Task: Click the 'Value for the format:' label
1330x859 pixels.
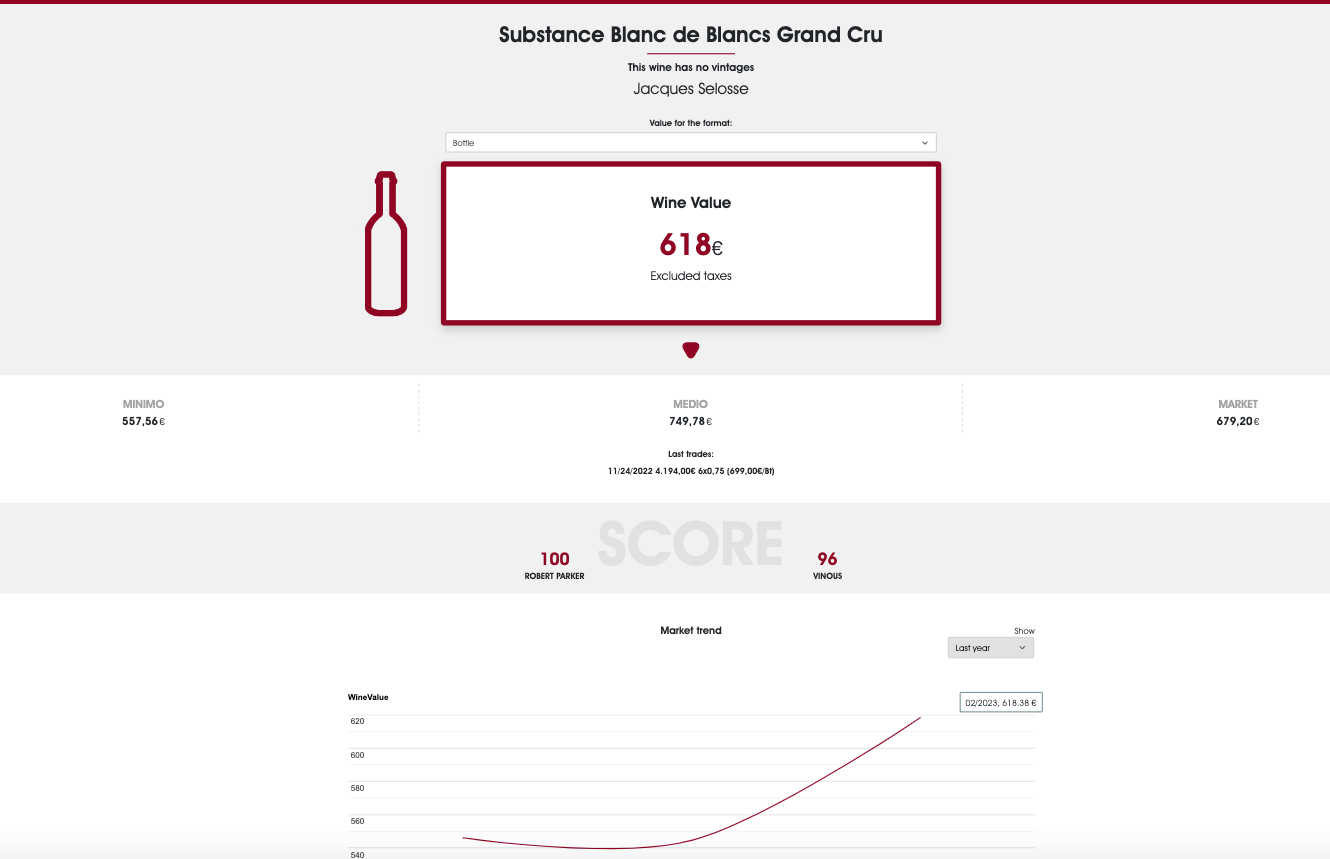Action: pos(691,123)
